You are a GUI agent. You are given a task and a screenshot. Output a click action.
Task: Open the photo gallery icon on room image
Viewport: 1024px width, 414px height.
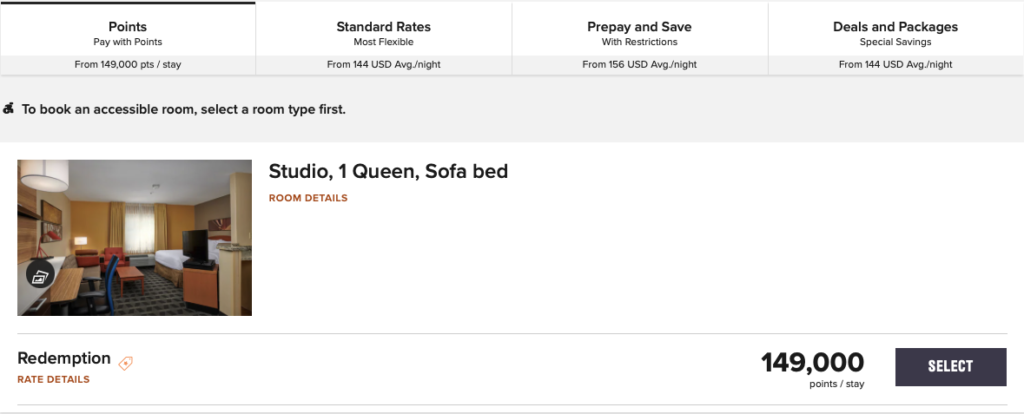[x=41, y=275]
